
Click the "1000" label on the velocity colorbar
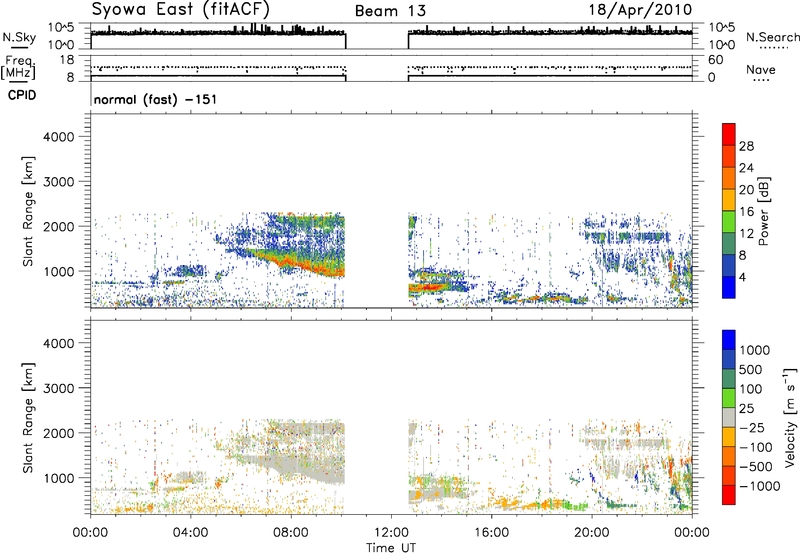point(755,350)
